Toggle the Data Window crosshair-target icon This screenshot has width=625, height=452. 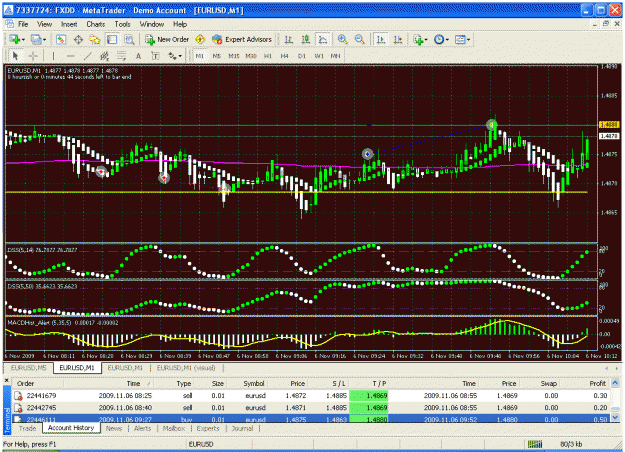pyautogui.click(x=78, y=39)
